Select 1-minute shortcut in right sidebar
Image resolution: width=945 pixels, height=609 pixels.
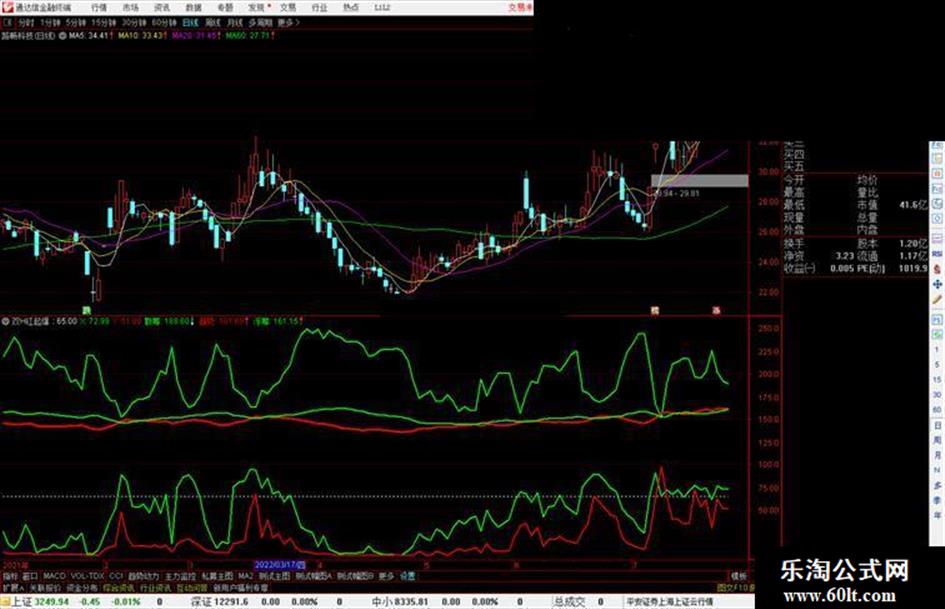click(937, 350)
